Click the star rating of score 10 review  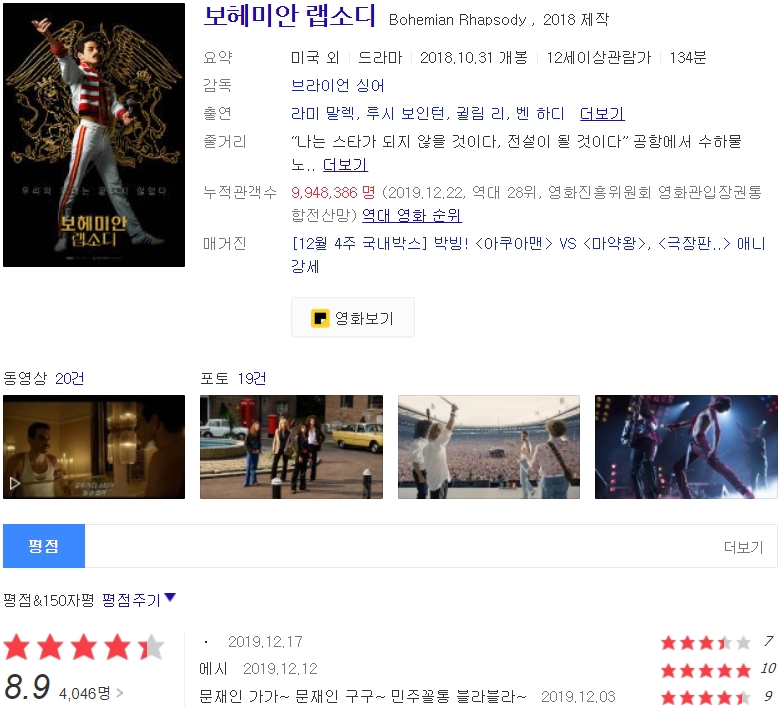pyautogui.click(x=706, y=670)
